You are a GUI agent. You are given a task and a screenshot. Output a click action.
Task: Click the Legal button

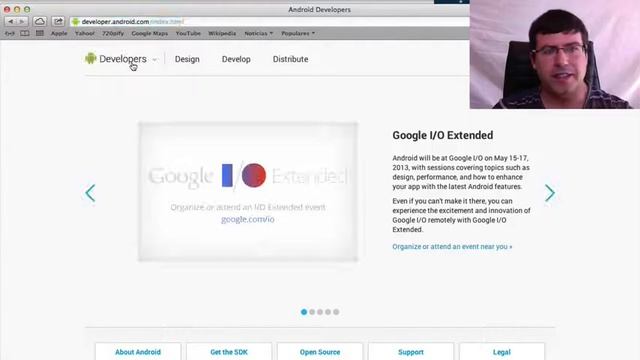[502, 351]
